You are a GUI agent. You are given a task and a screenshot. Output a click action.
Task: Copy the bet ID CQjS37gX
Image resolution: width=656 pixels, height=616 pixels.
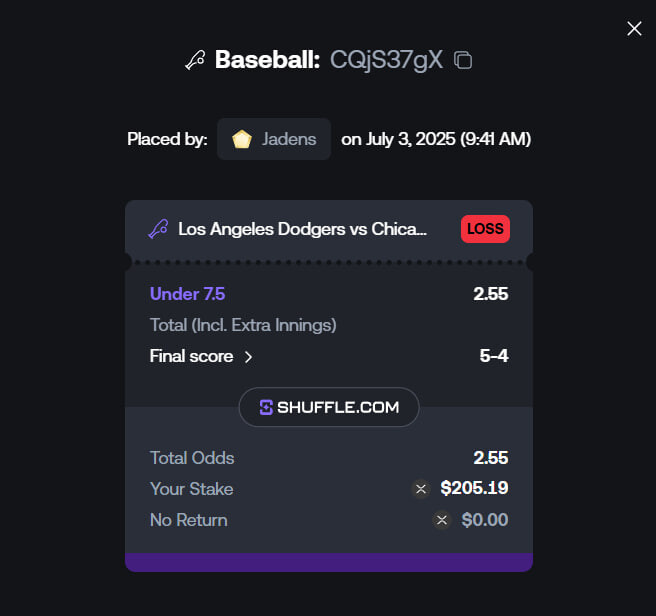463,60
